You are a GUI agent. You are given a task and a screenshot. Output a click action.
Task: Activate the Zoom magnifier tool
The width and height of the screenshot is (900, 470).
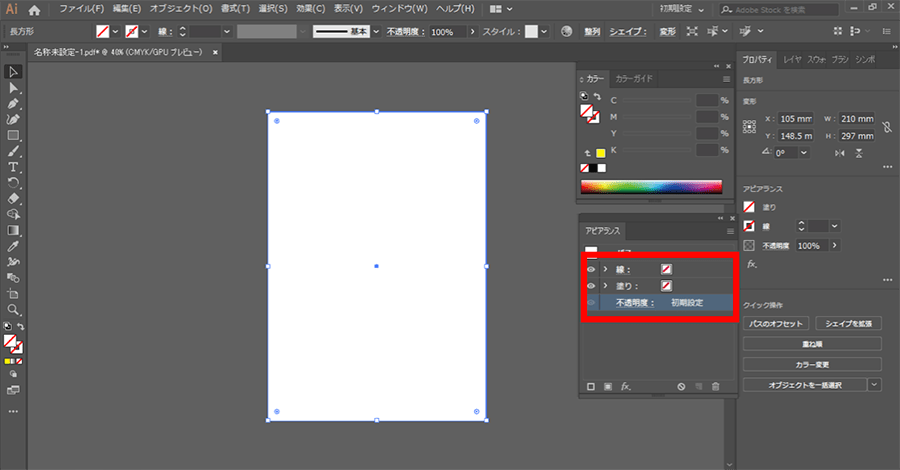14,310
